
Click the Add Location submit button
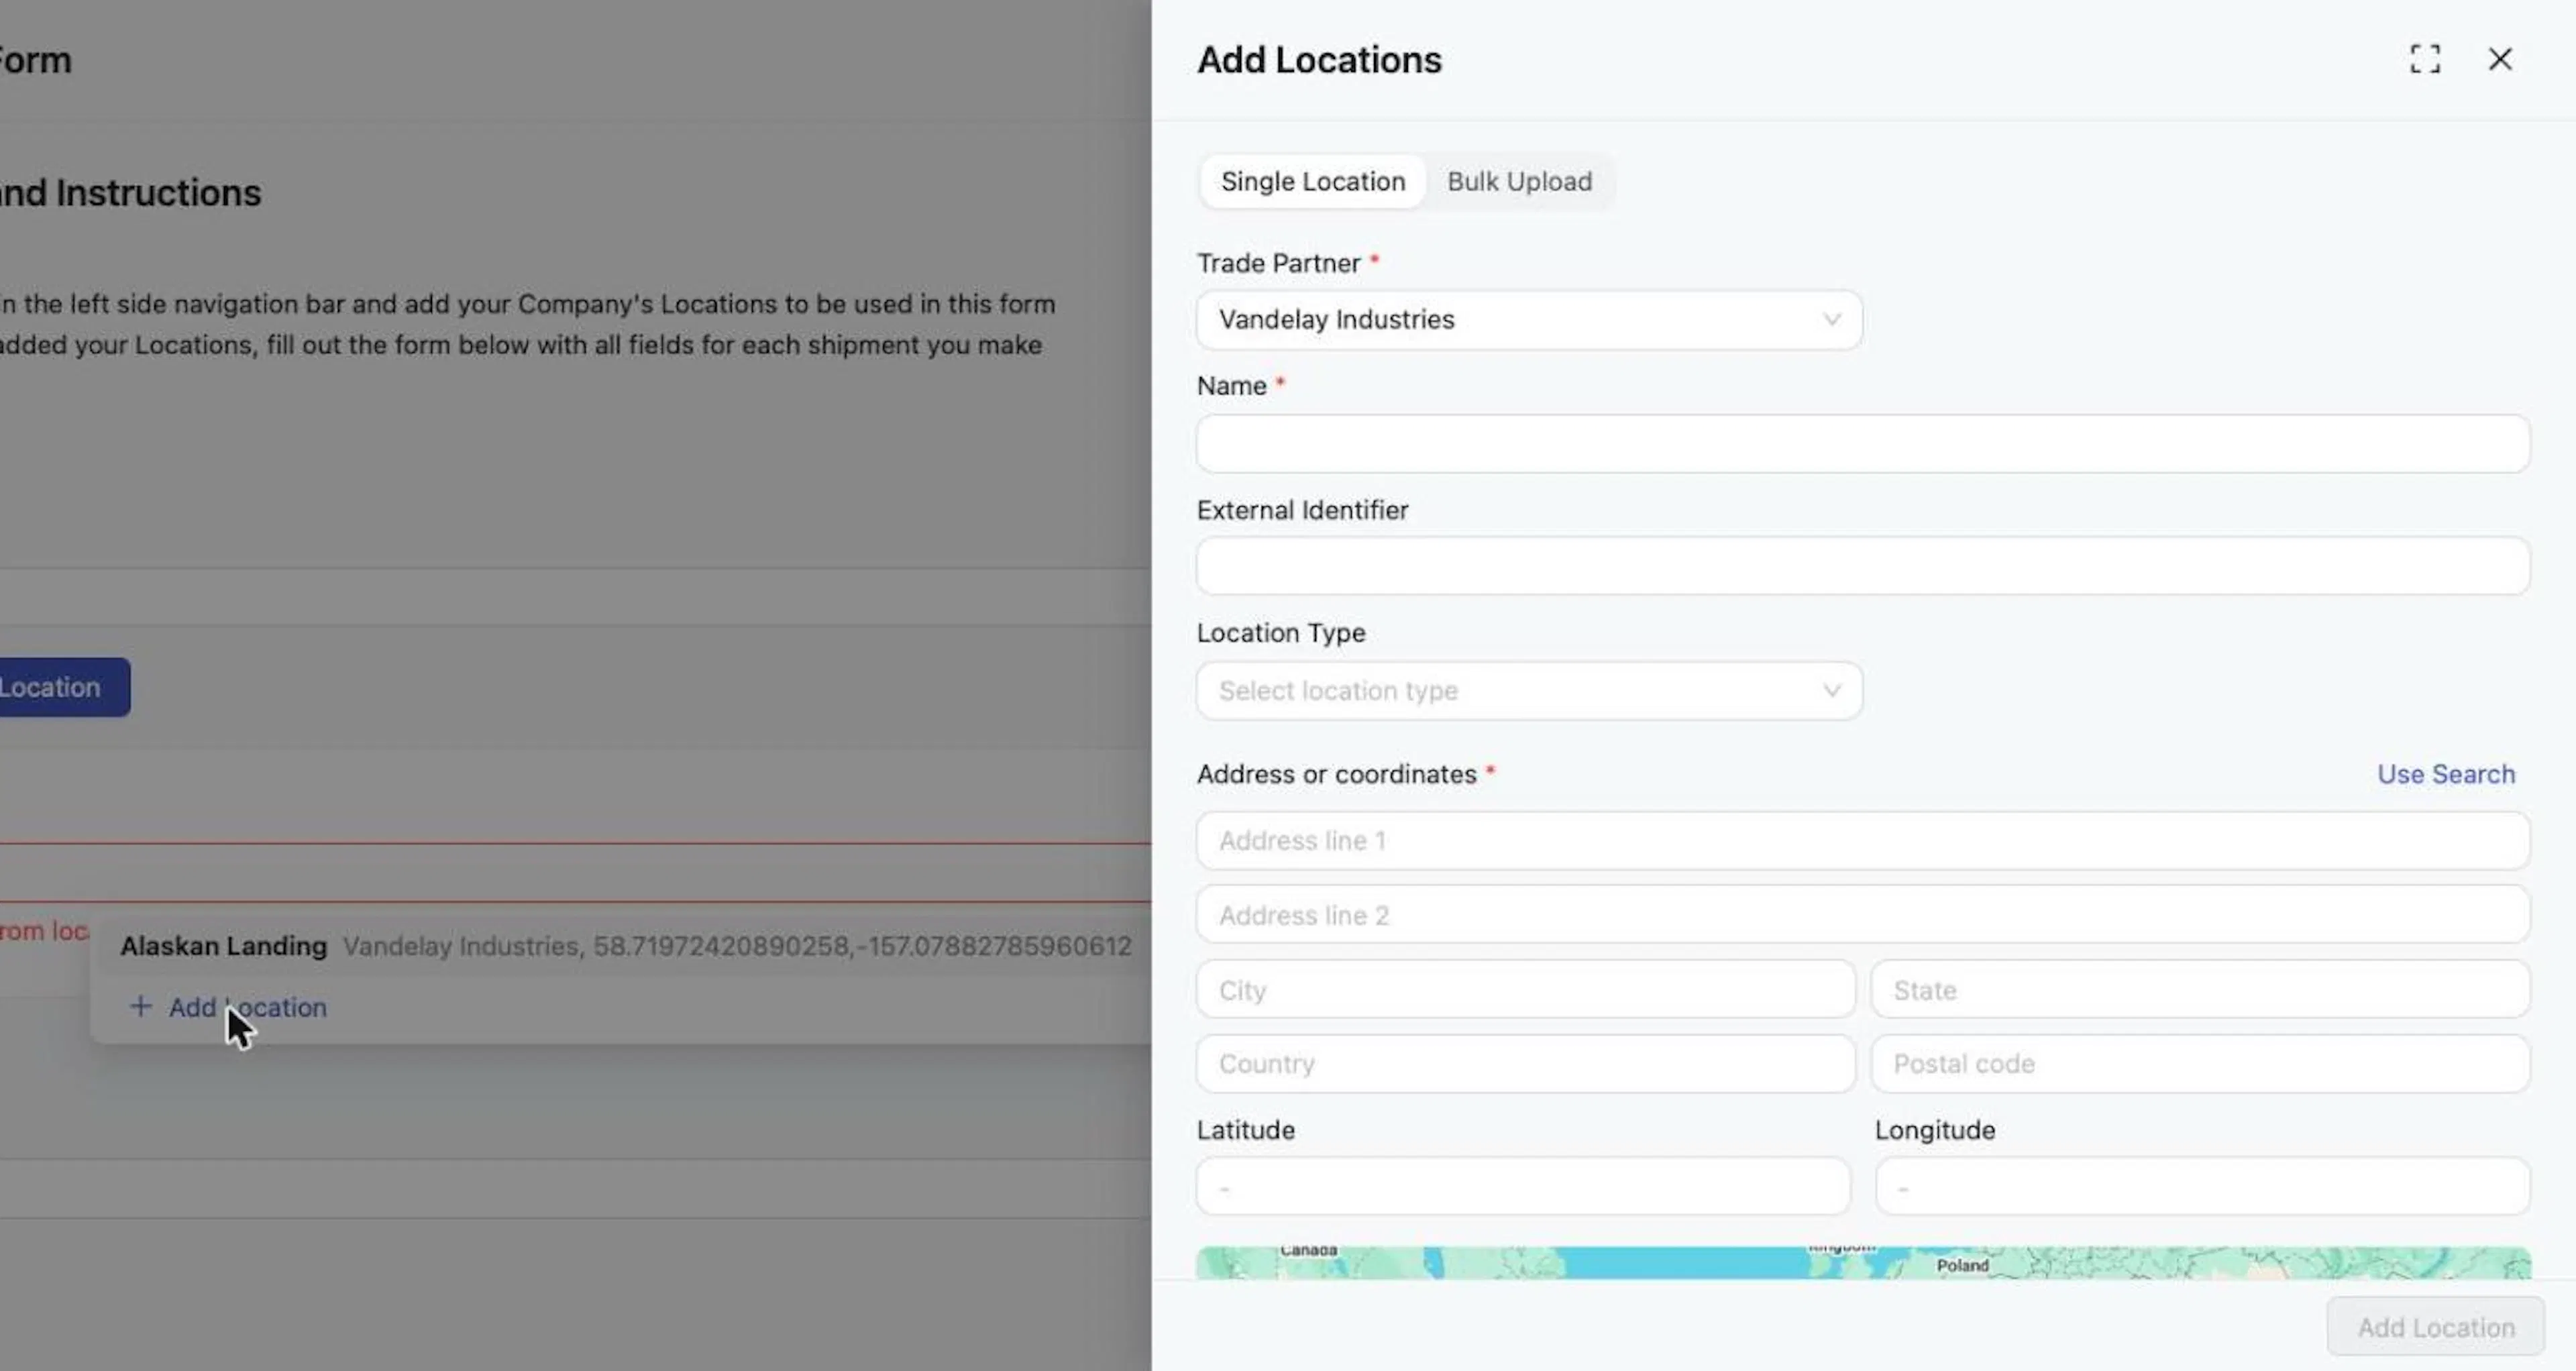click(2435, 1328)
